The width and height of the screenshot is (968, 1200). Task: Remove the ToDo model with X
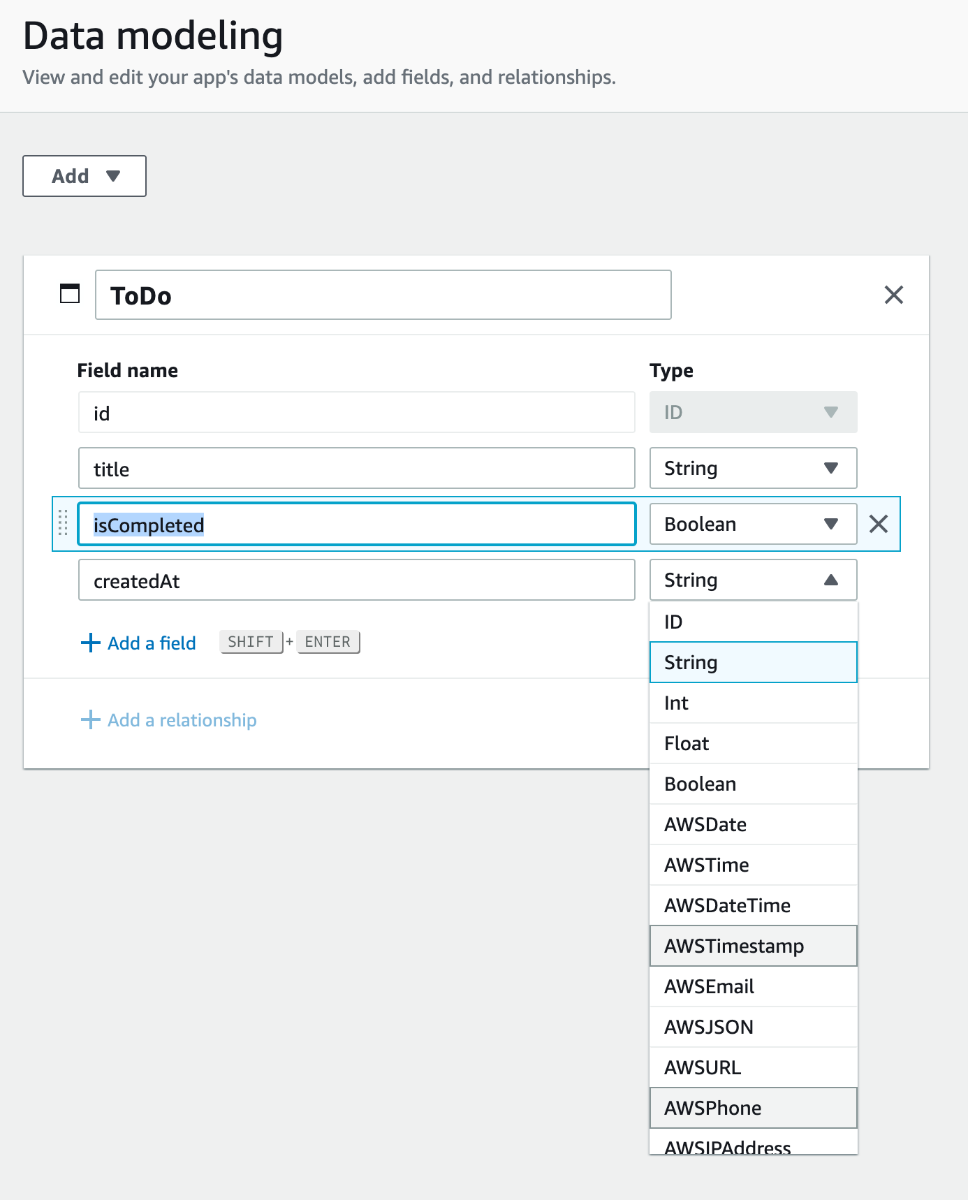point(894,295)
